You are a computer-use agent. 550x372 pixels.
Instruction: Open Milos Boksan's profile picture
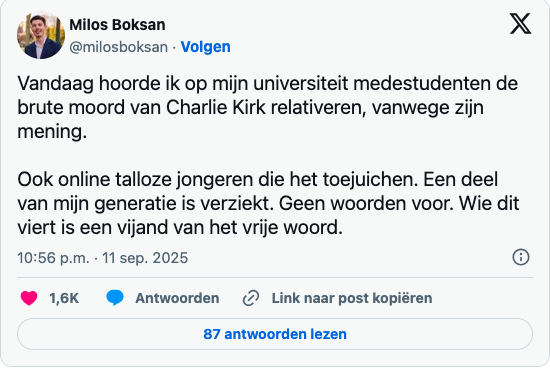(x=41, y=35)
